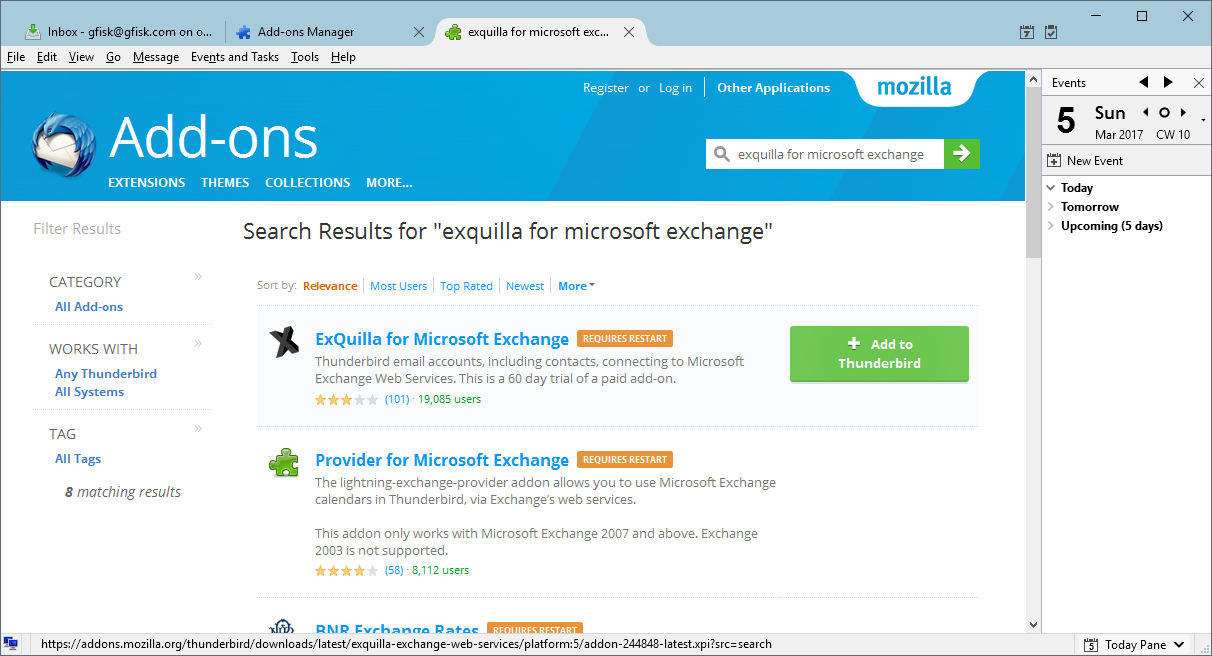Jump to today using the circle icon
The image size is (1212, 656).
[x=1164, y=113]
